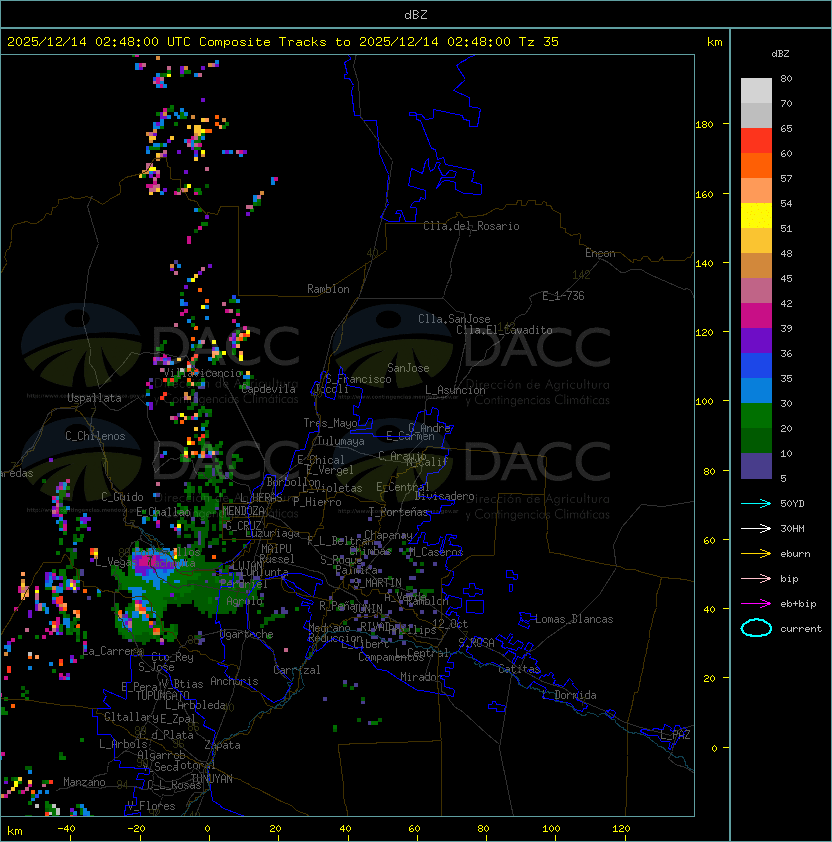Click the Clla.del_Rosario map label
This screenshot has width=832, height=842.
pos(471,226)
